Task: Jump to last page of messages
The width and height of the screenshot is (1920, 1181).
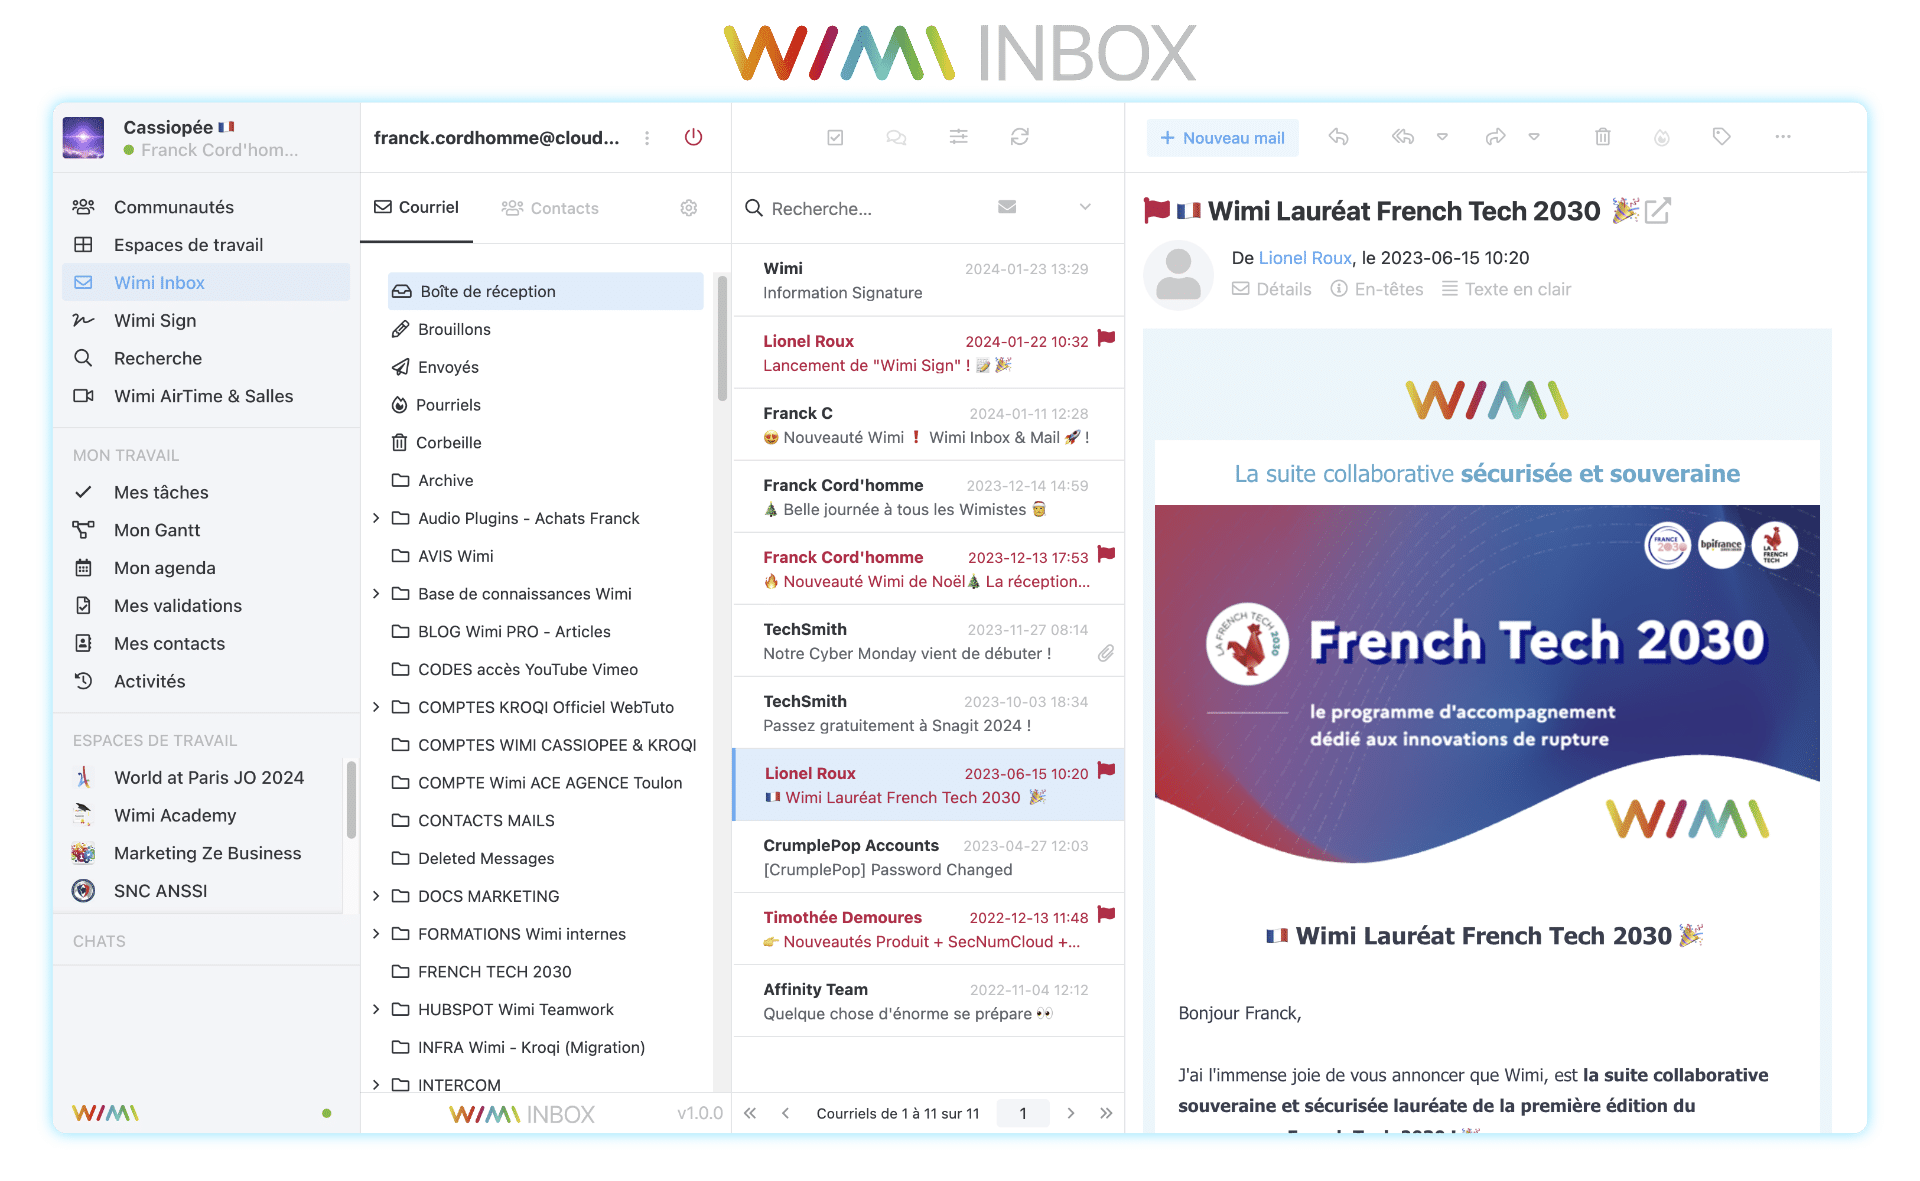Action: 1106,1113
